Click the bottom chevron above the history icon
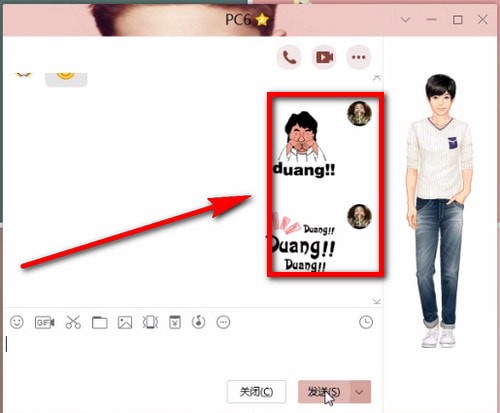The height and width of the screenshot is (413, 500). coord(377,301)
